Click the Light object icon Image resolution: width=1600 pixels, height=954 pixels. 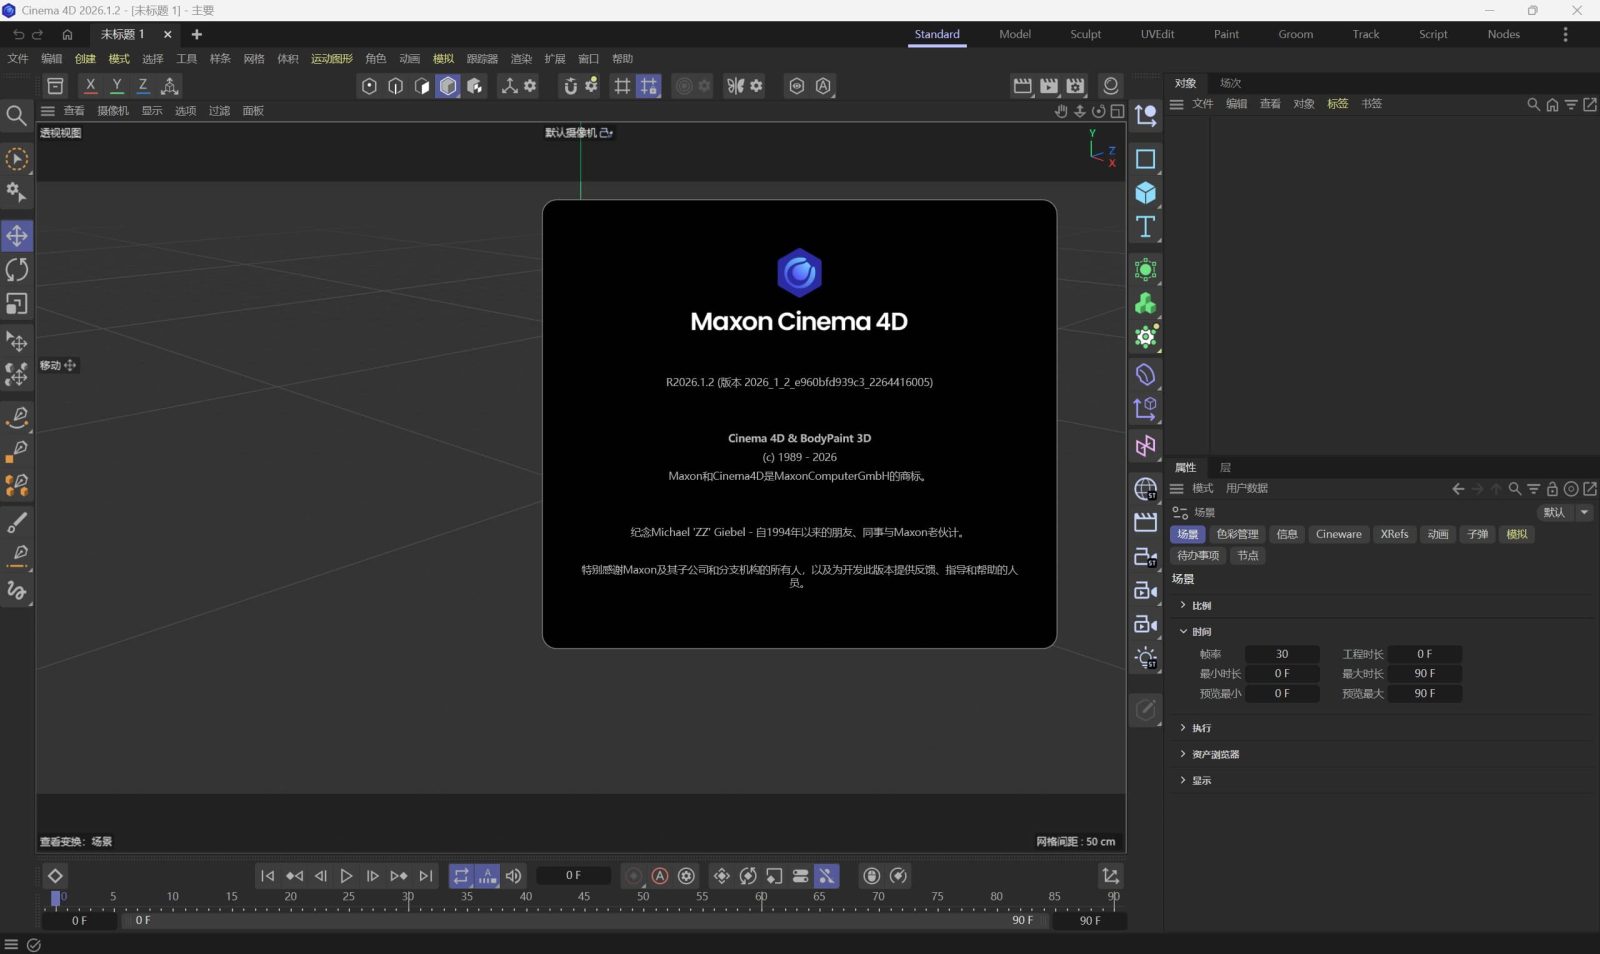tap(1146, 657)
